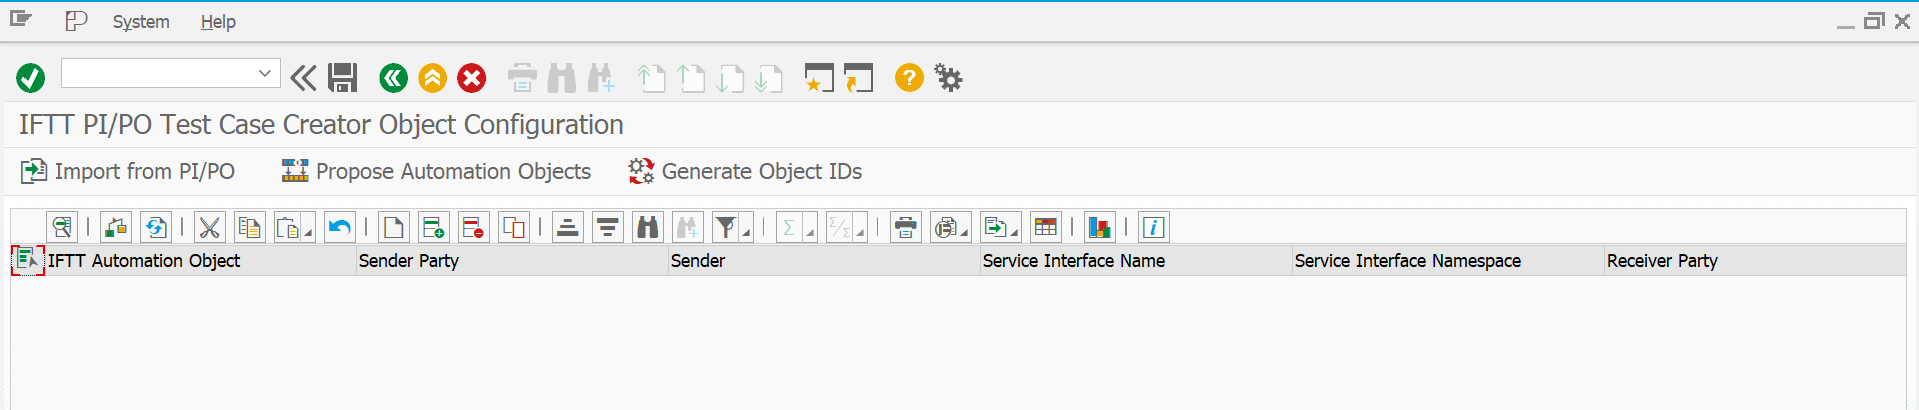Click Generate Object IDs button
The image size is (1919, 410).
pos(745,172)
